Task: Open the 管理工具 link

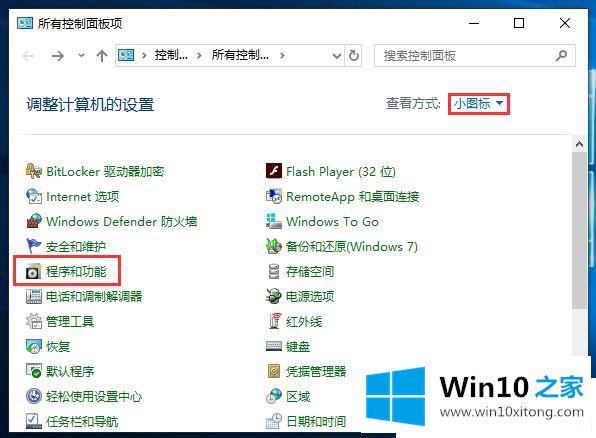Action: pos(70,321)
